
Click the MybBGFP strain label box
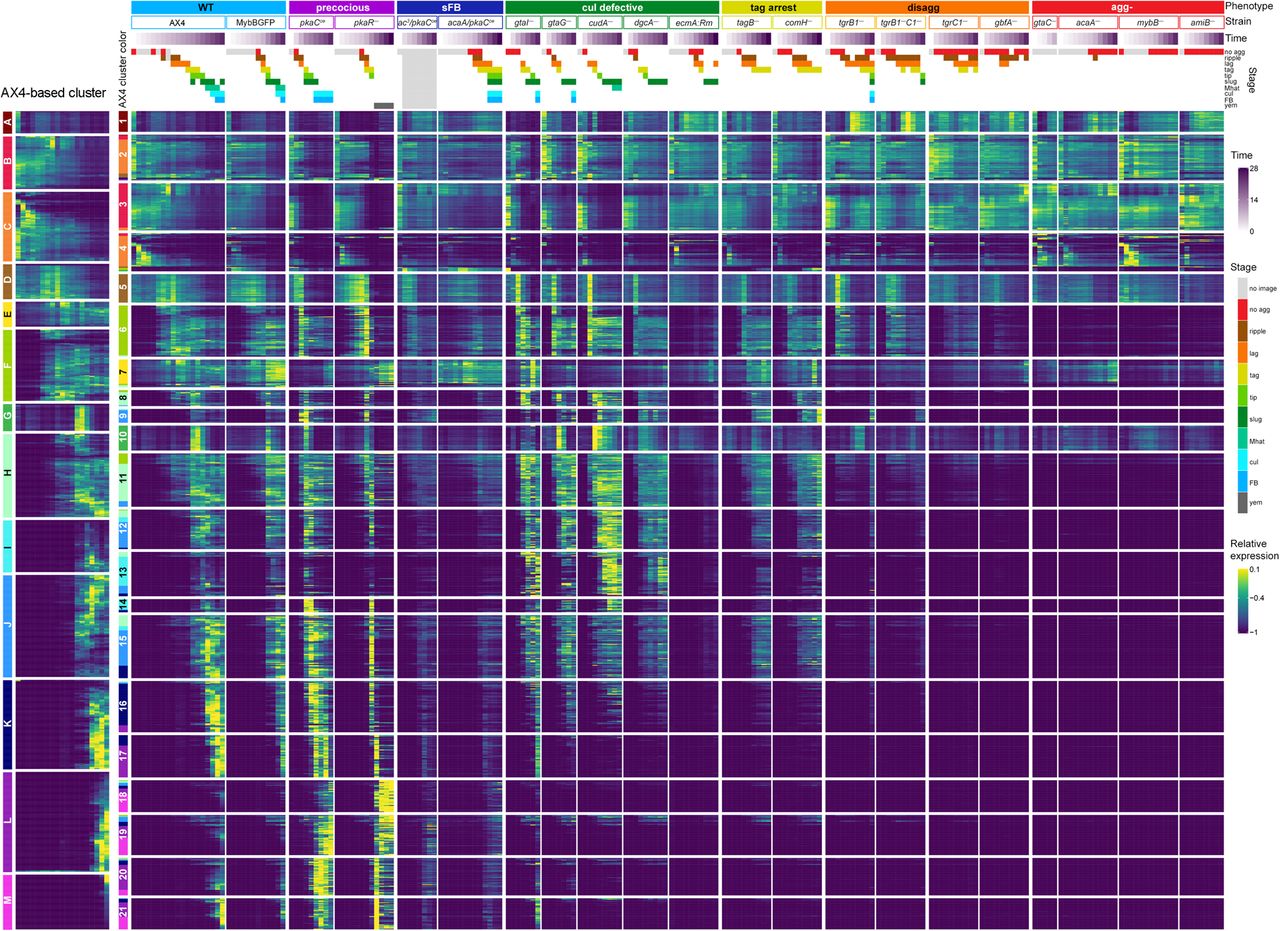tap(255, 22)
